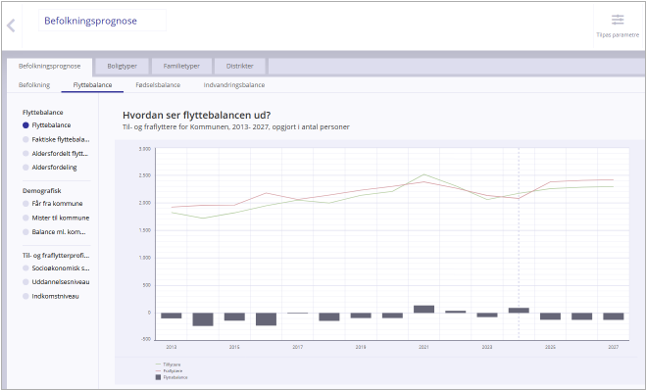Select the Får fra kommune radio option
Viewport: 646px width, 391px height.
tap(26, 204)
